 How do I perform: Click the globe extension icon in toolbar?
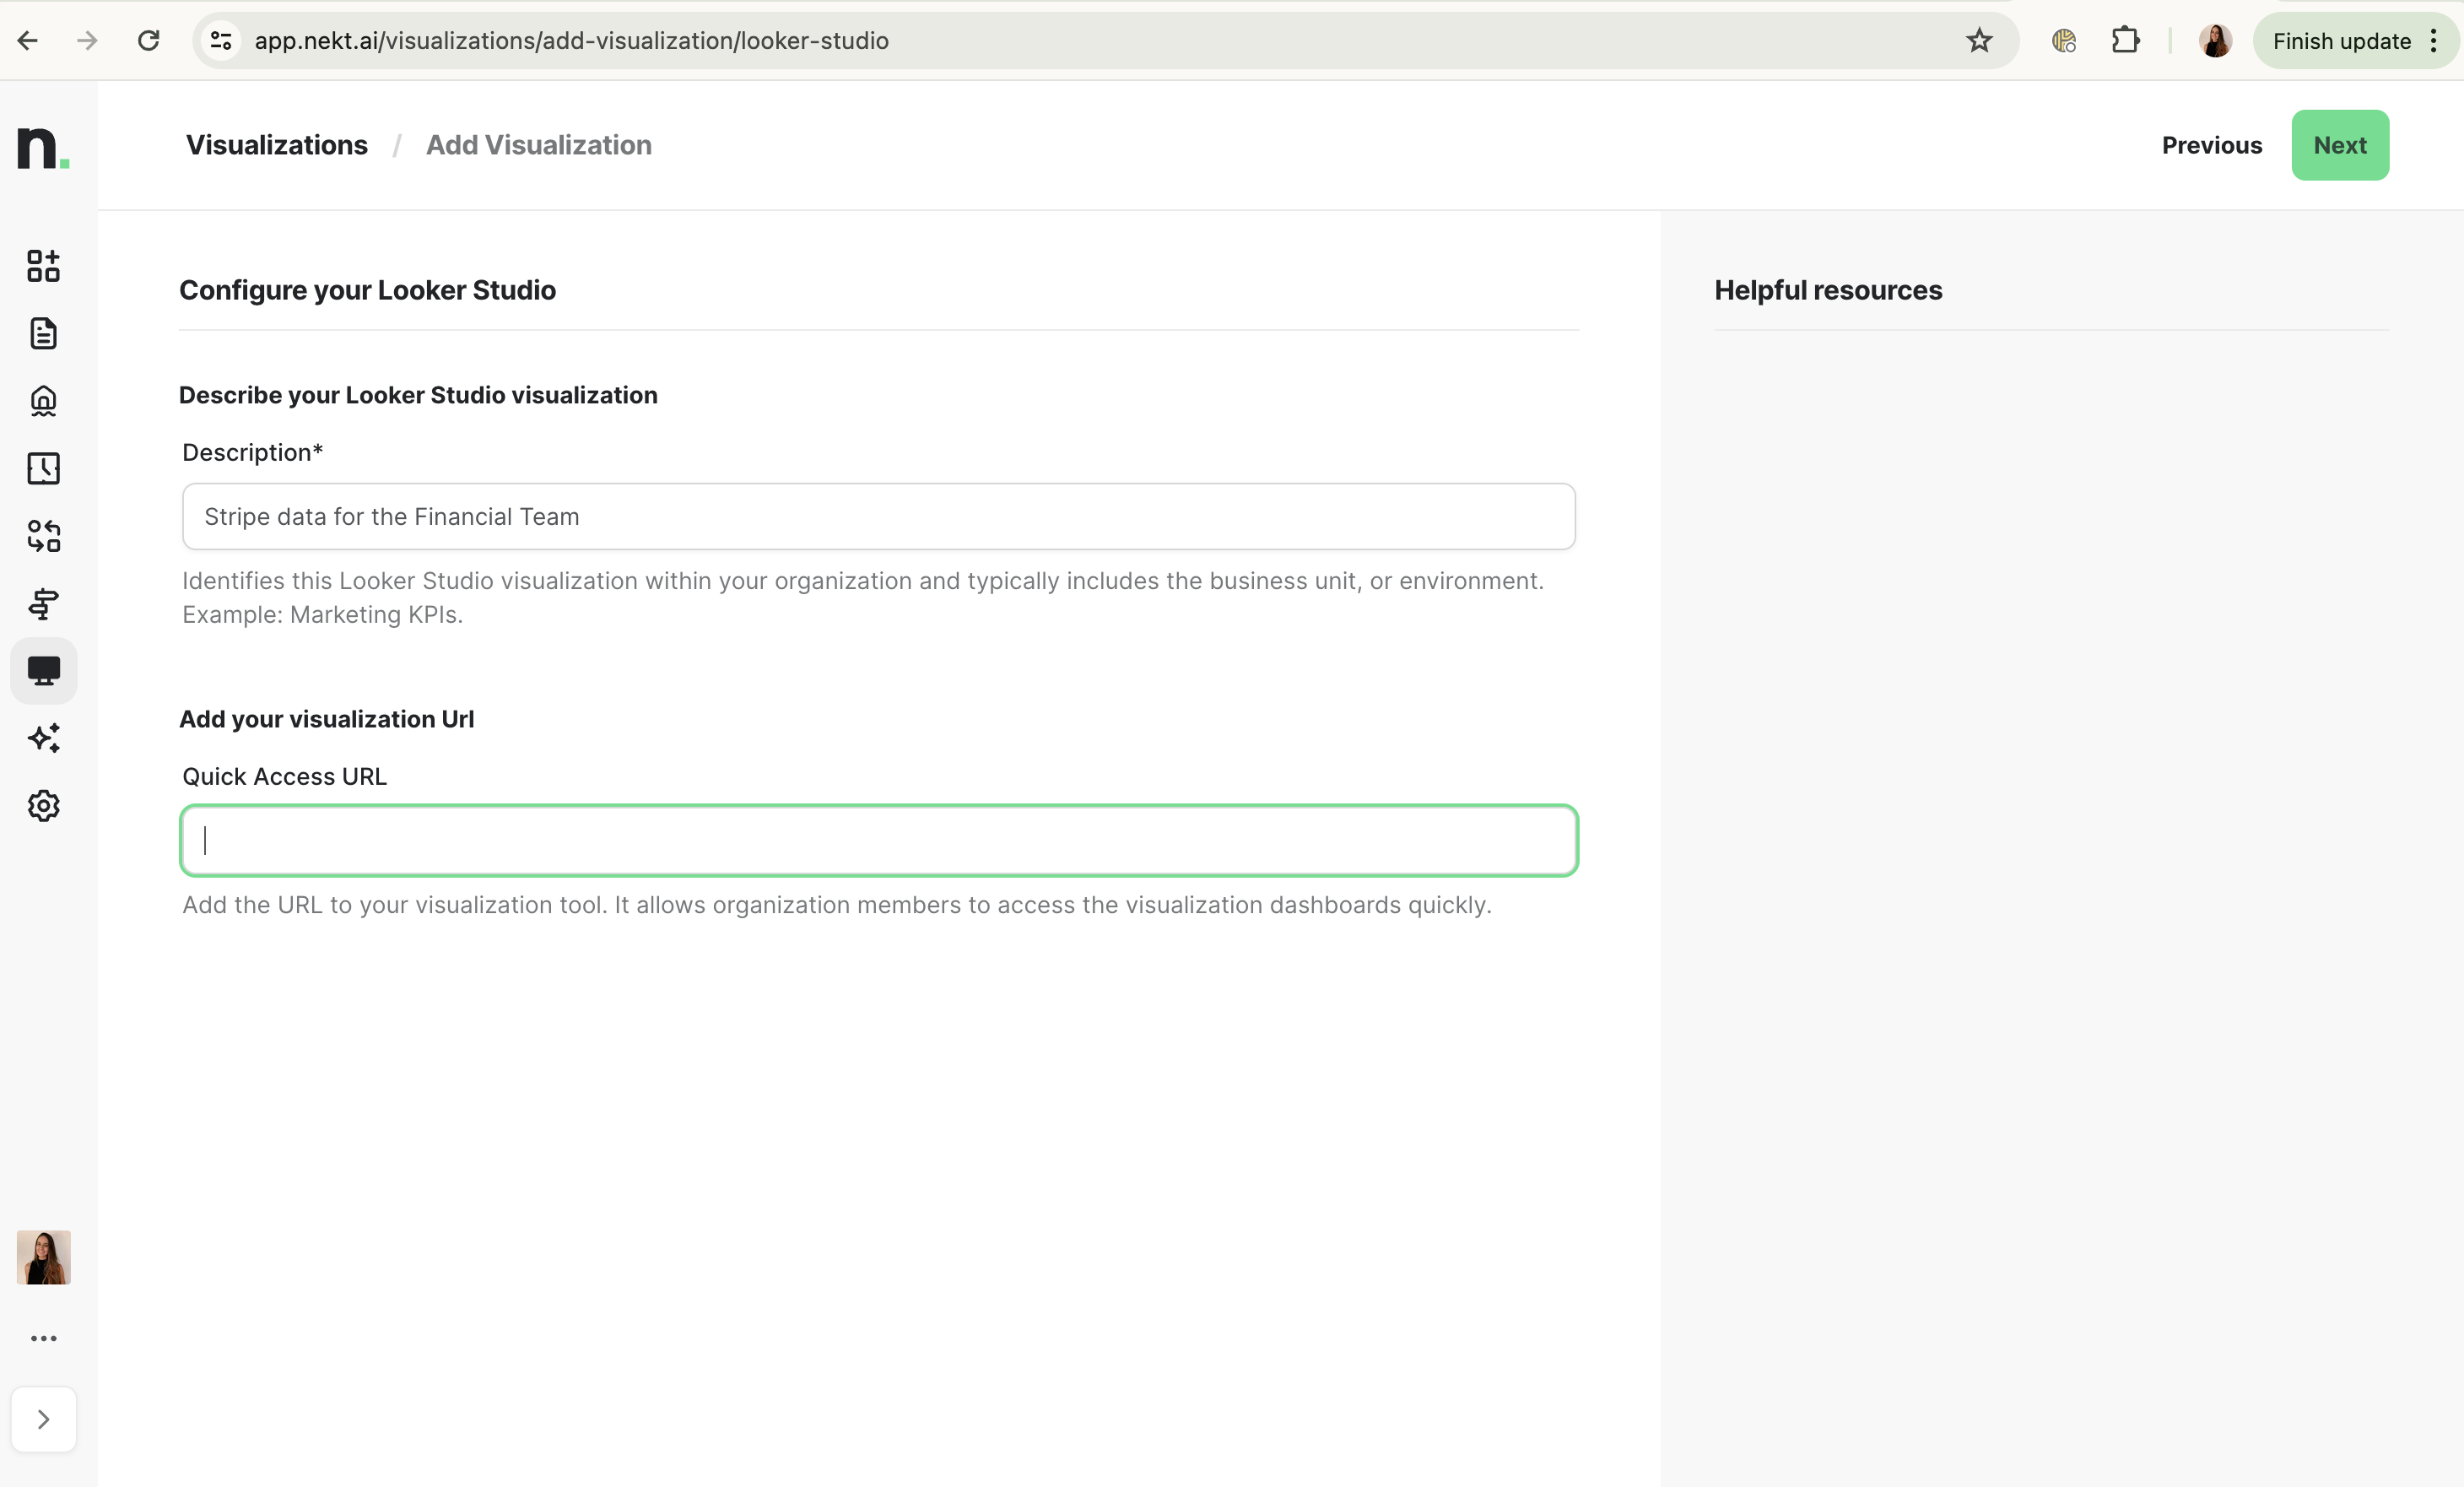point(2064,41)
